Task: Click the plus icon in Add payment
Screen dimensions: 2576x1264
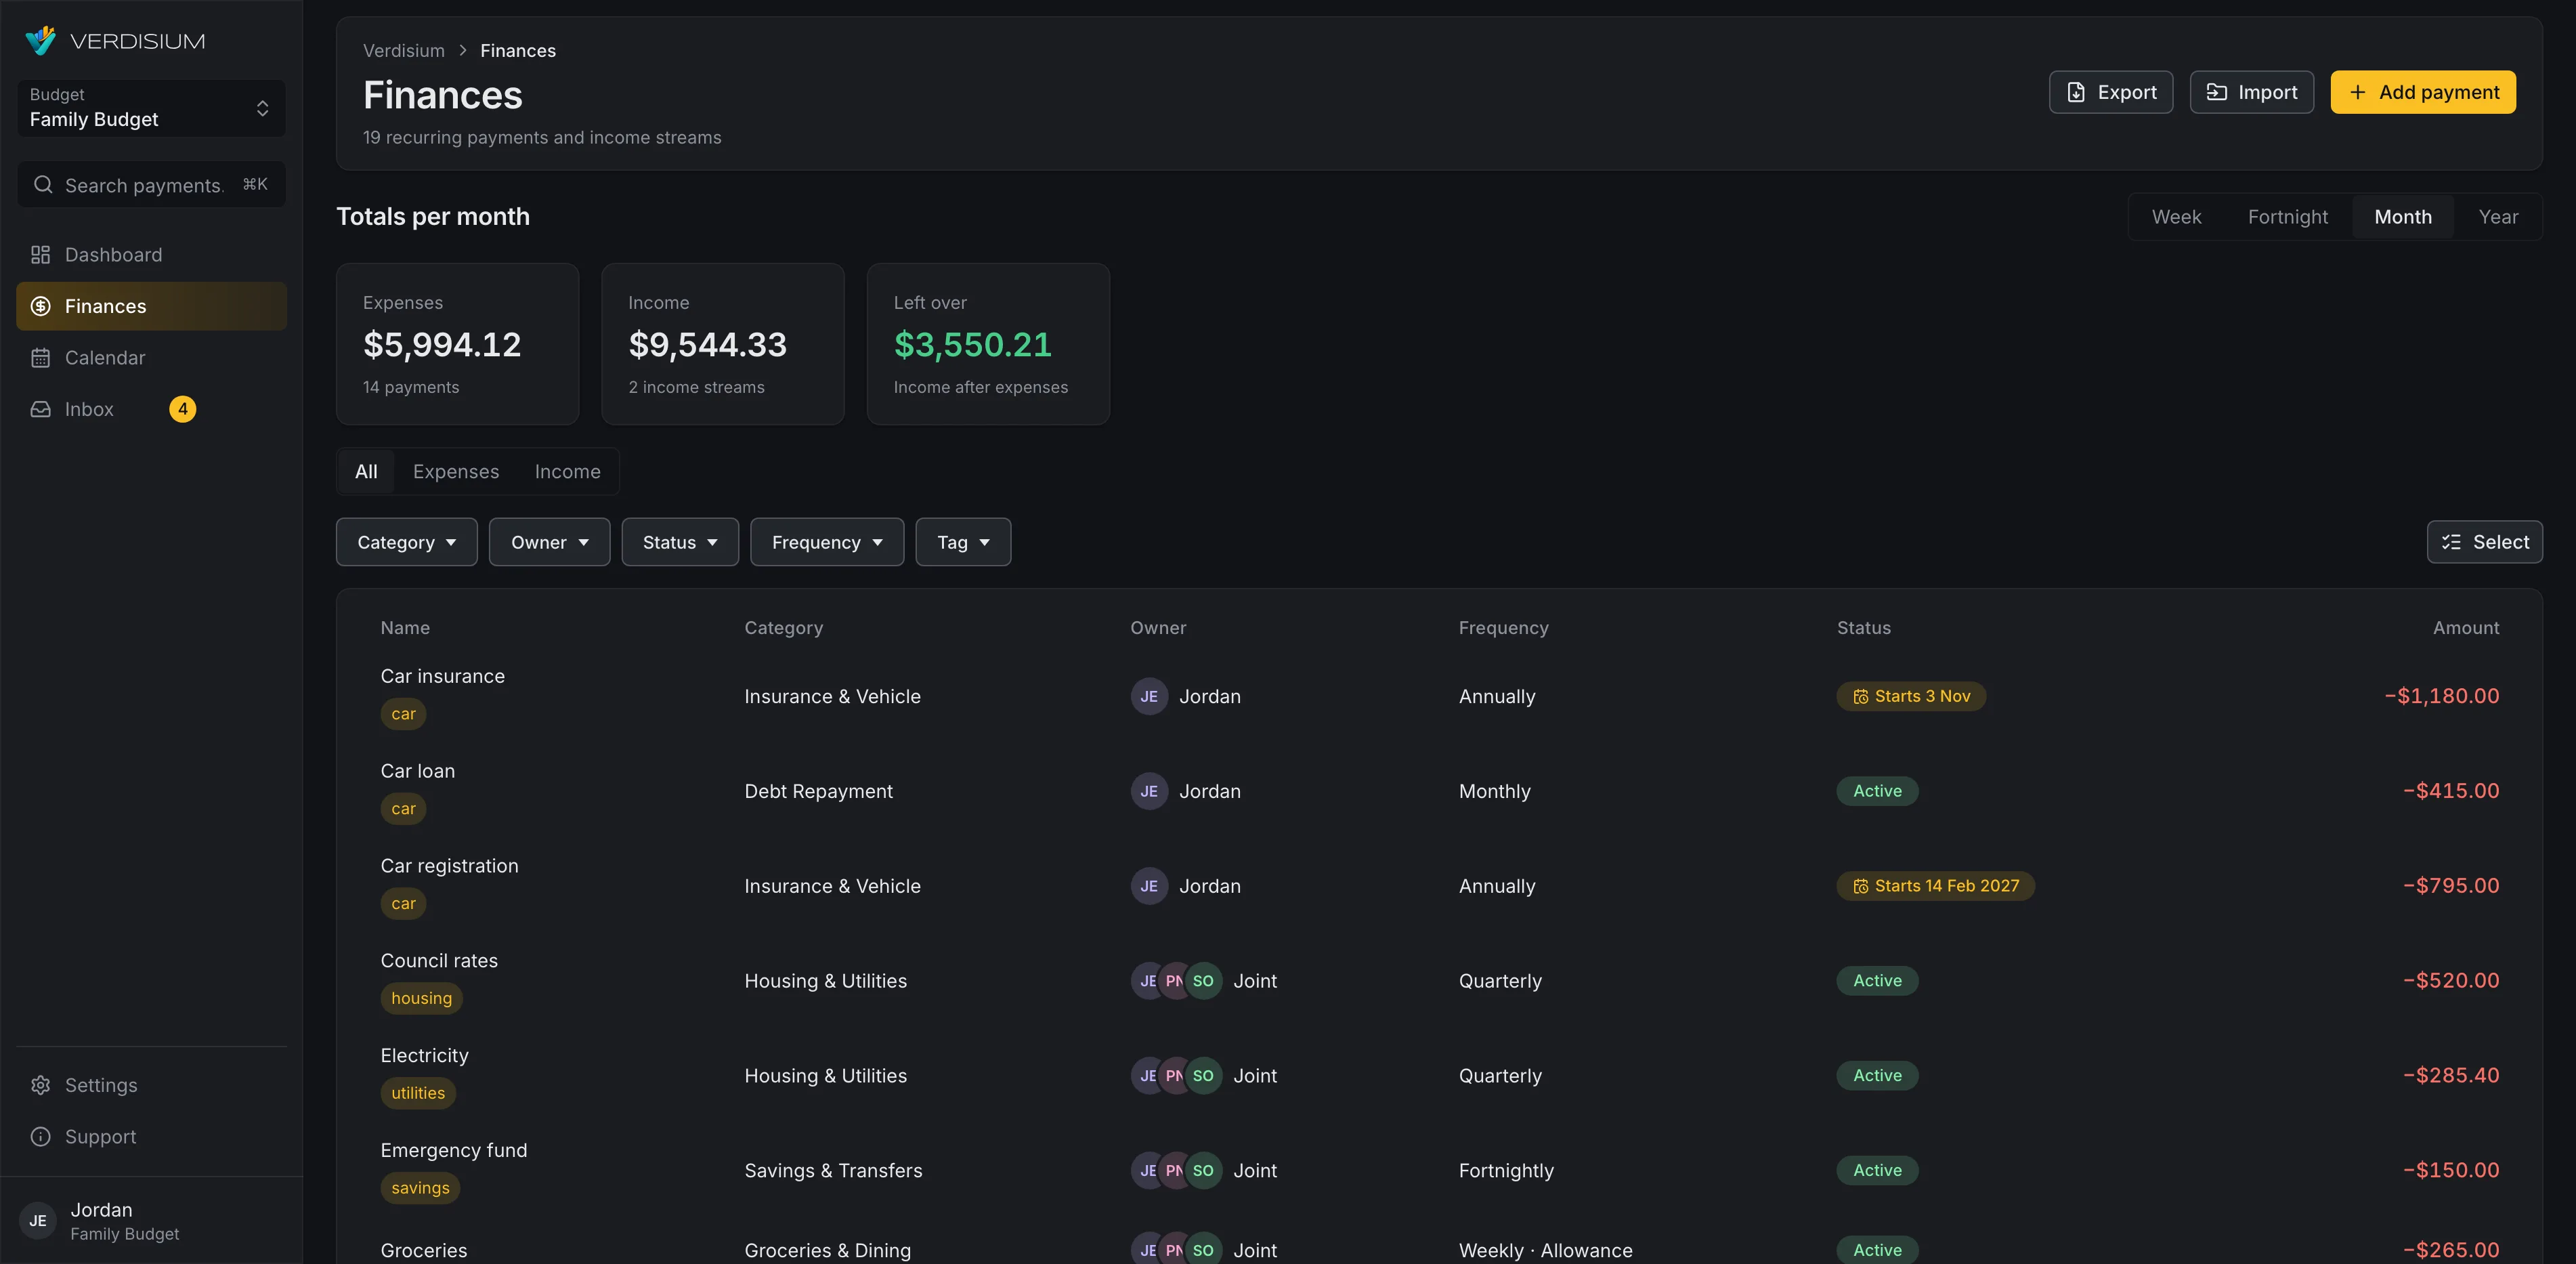Action: click(x=2358, y=92)
